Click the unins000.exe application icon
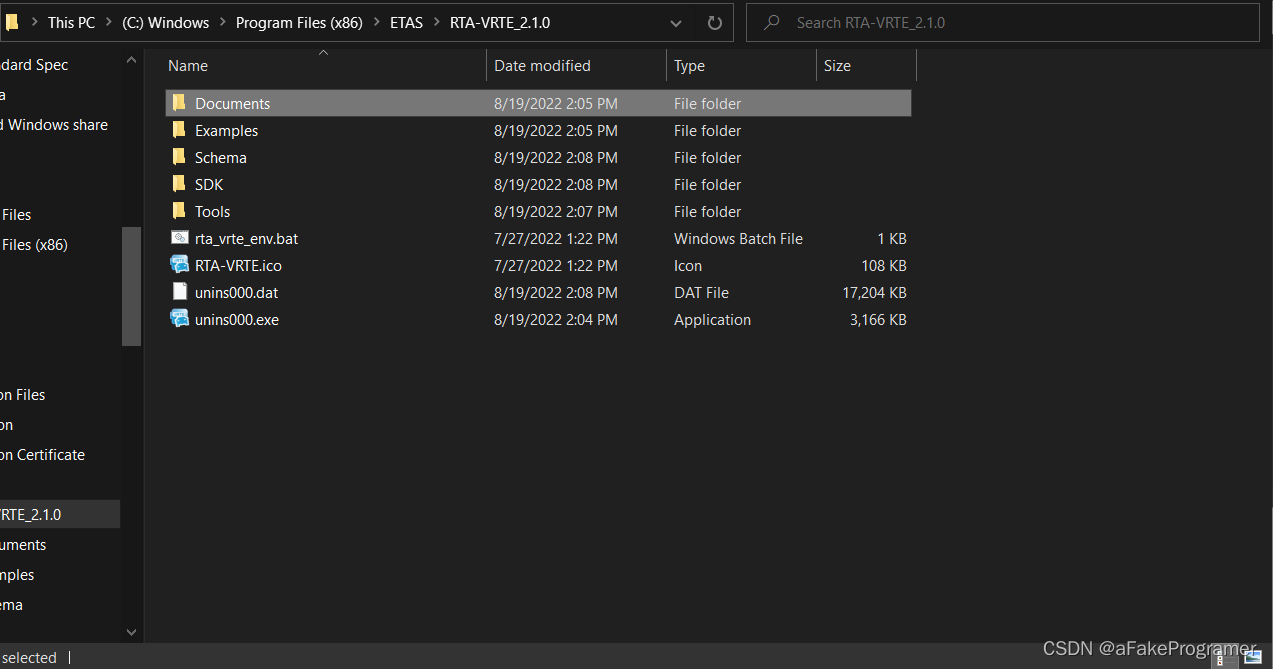Image resolution: width=1273 pixels, height=669 pixels. [x=179, y=319]
